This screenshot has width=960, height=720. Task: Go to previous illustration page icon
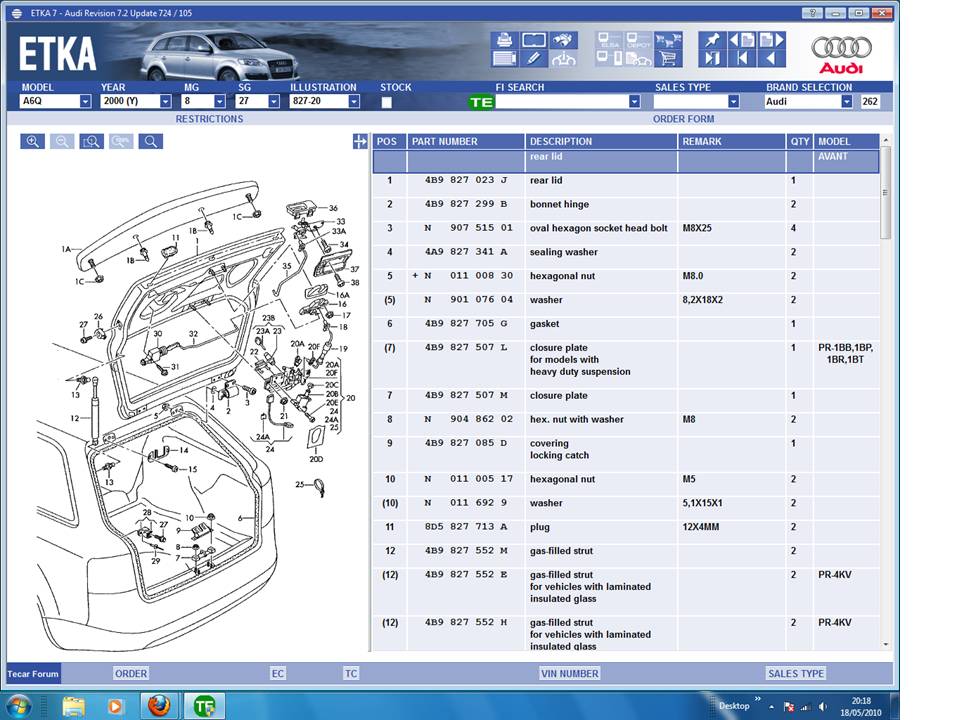click(x=742, y=40)
